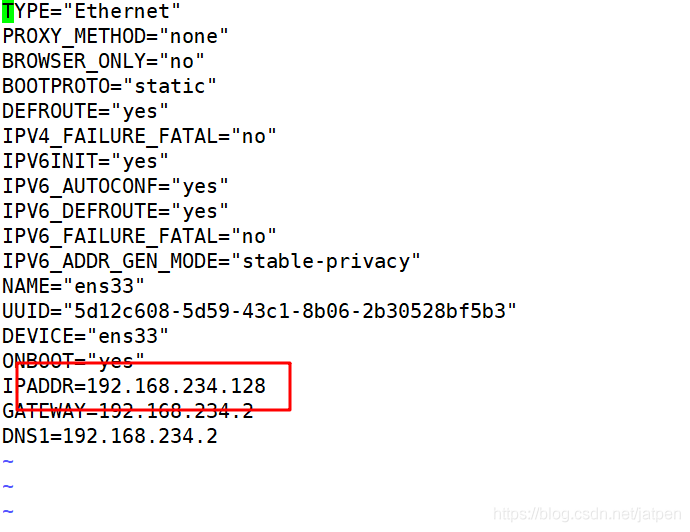Click the DEFROUTE="yes" line
Viewport: 690px width, 532px height.
pyautogui.click(x=85, y=111)
